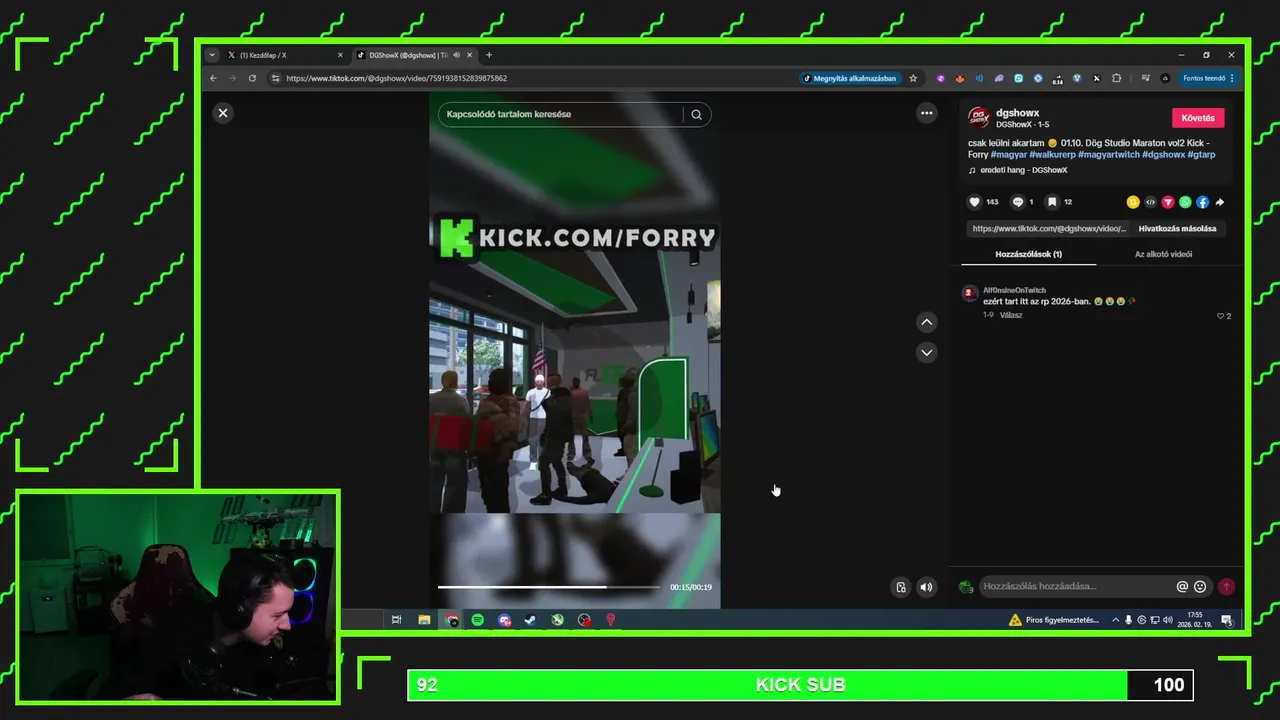Follow dgshowx with the Követés button
The width and height of the screenshot is (1280, 720).
click(x=1198, y=118)
